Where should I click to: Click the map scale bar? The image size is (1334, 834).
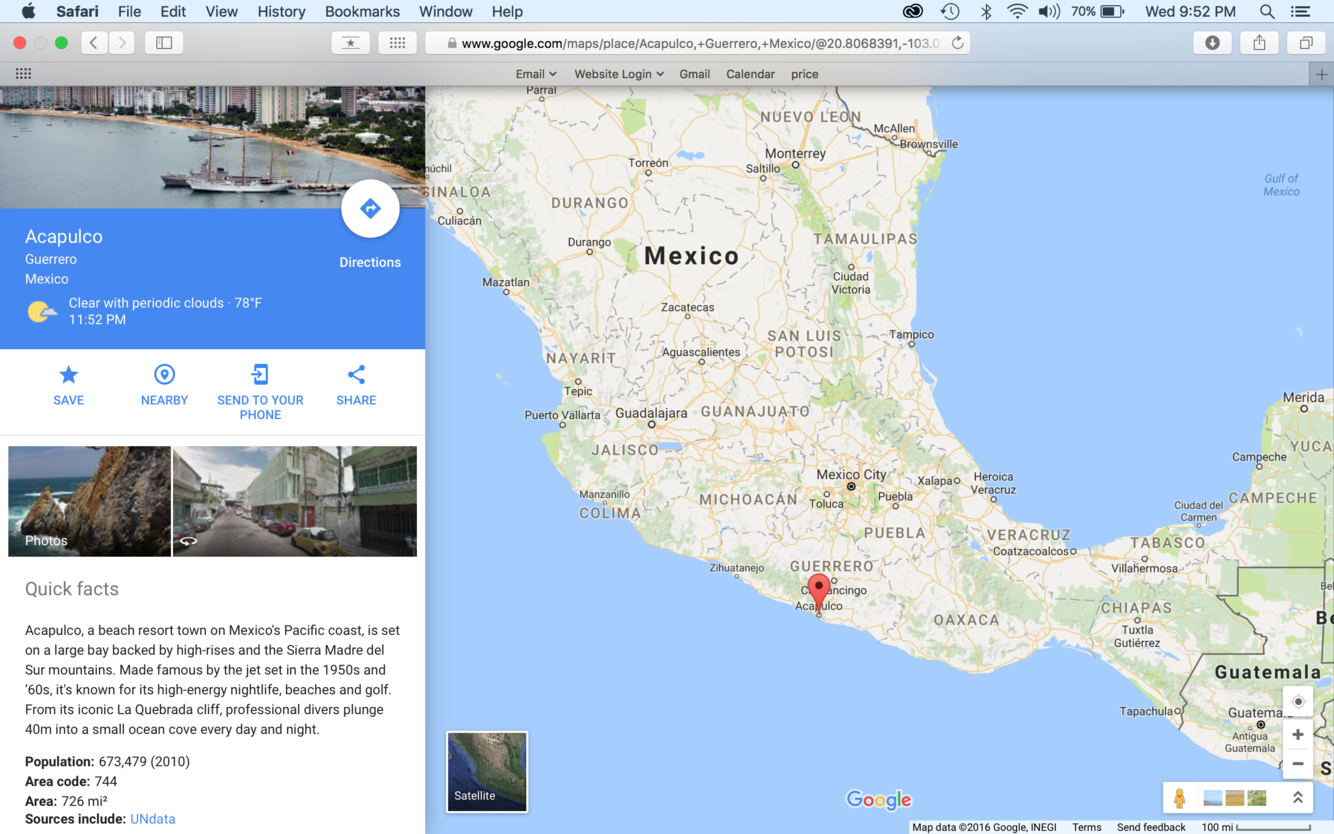(x=1256, y=827)
